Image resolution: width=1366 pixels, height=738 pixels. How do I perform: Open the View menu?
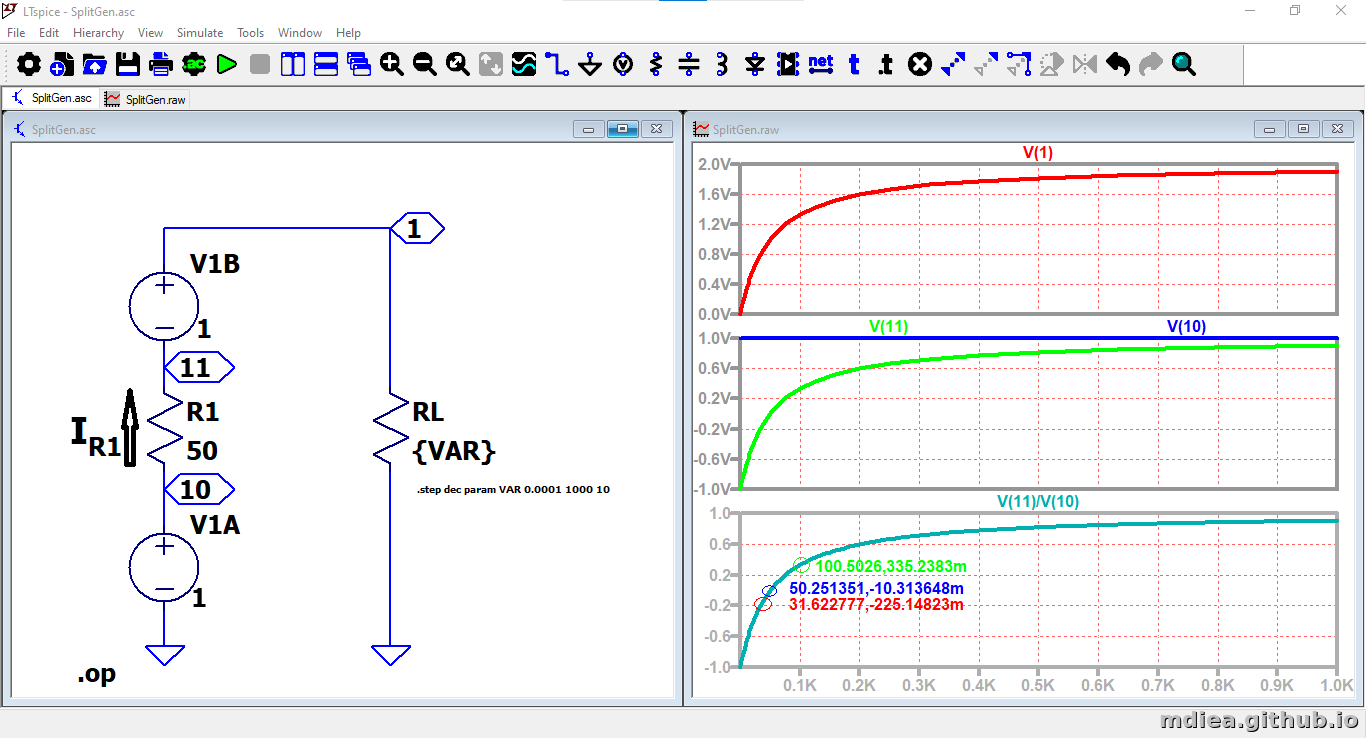pos(150,33)
